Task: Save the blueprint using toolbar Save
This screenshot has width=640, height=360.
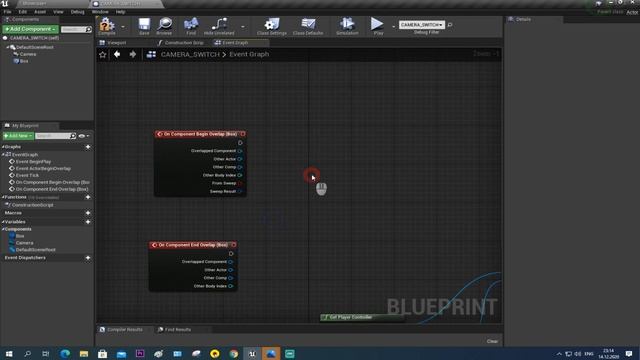Action: coord(144,26)
